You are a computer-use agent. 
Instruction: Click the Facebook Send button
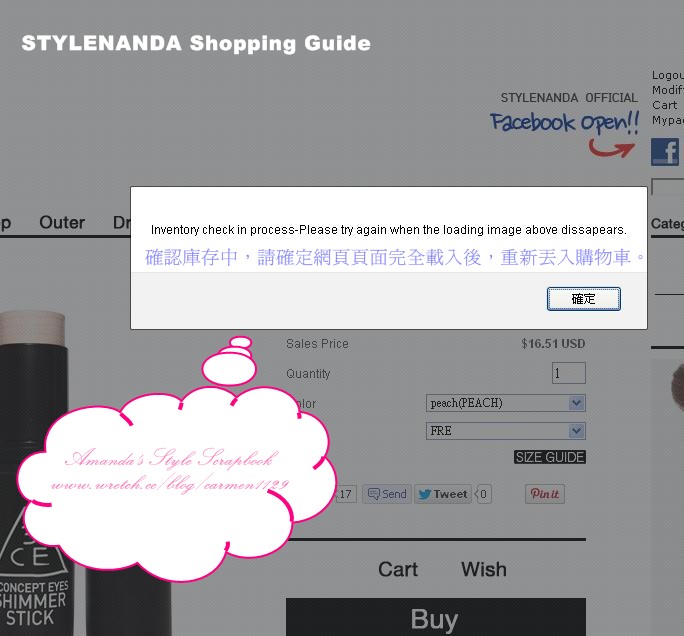tap(387, 494)
